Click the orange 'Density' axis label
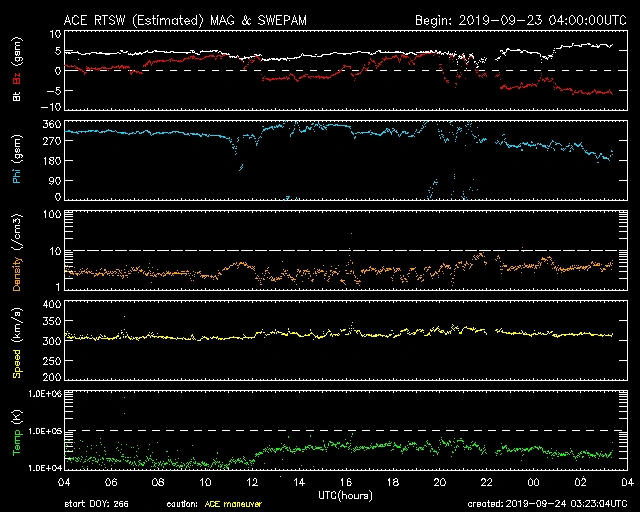Screen dimensions: 640x512 click(17, 273)
